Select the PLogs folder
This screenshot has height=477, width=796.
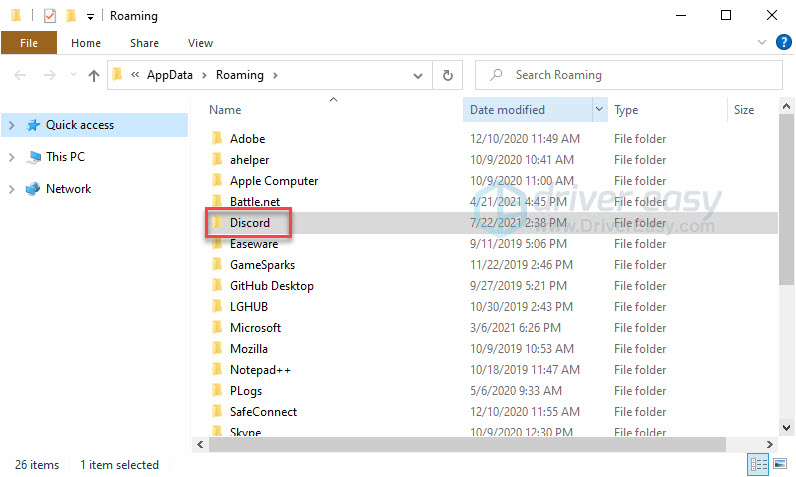(x=246, y=391)
